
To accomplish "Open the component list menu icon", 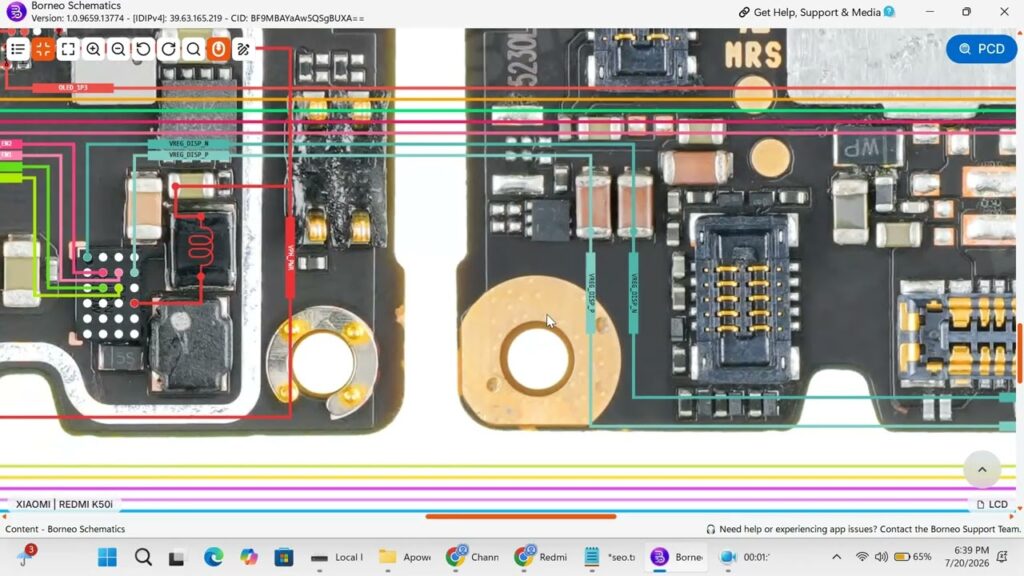I will (x=18, y=49).
